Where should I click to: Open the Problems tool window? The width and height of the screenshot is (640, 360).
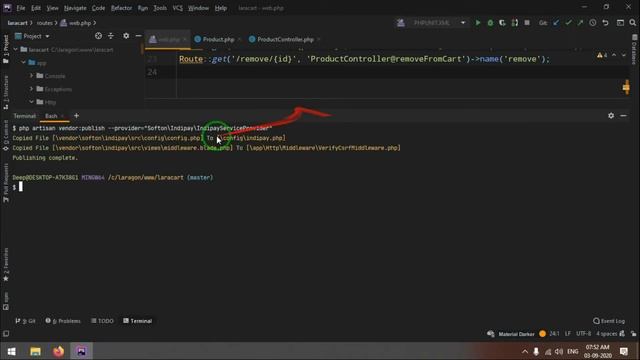click(63, 321)
